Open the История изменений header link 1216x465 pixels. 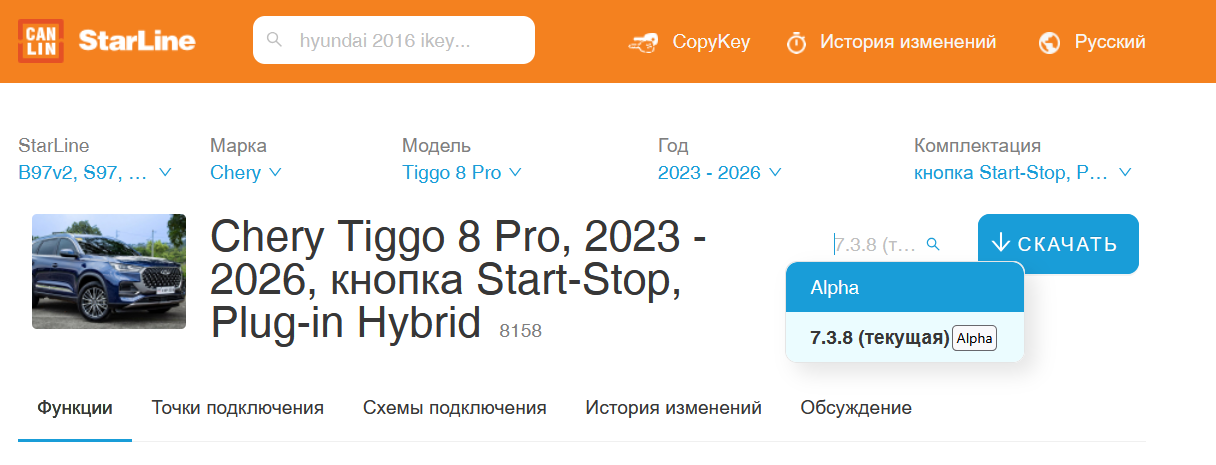[x=907, y=42]
